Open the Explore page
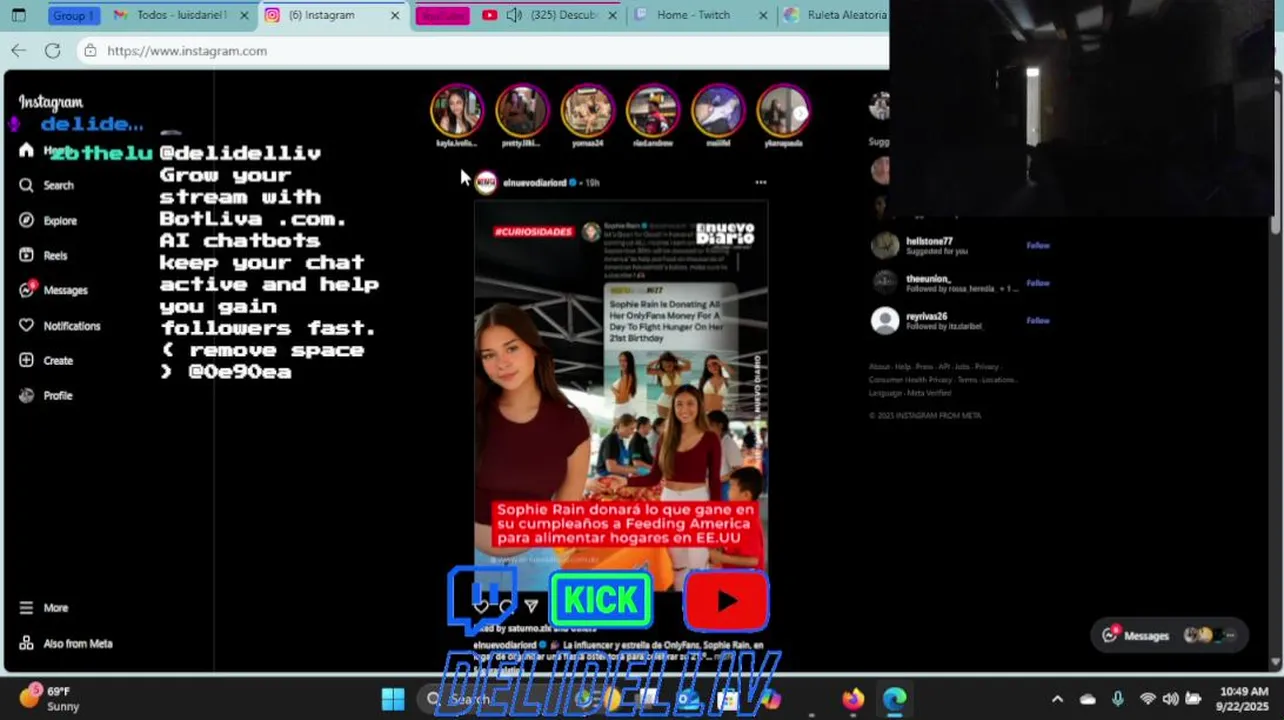Image resolution: width=1284 pixels, height=720 pixels. (48, 220)
